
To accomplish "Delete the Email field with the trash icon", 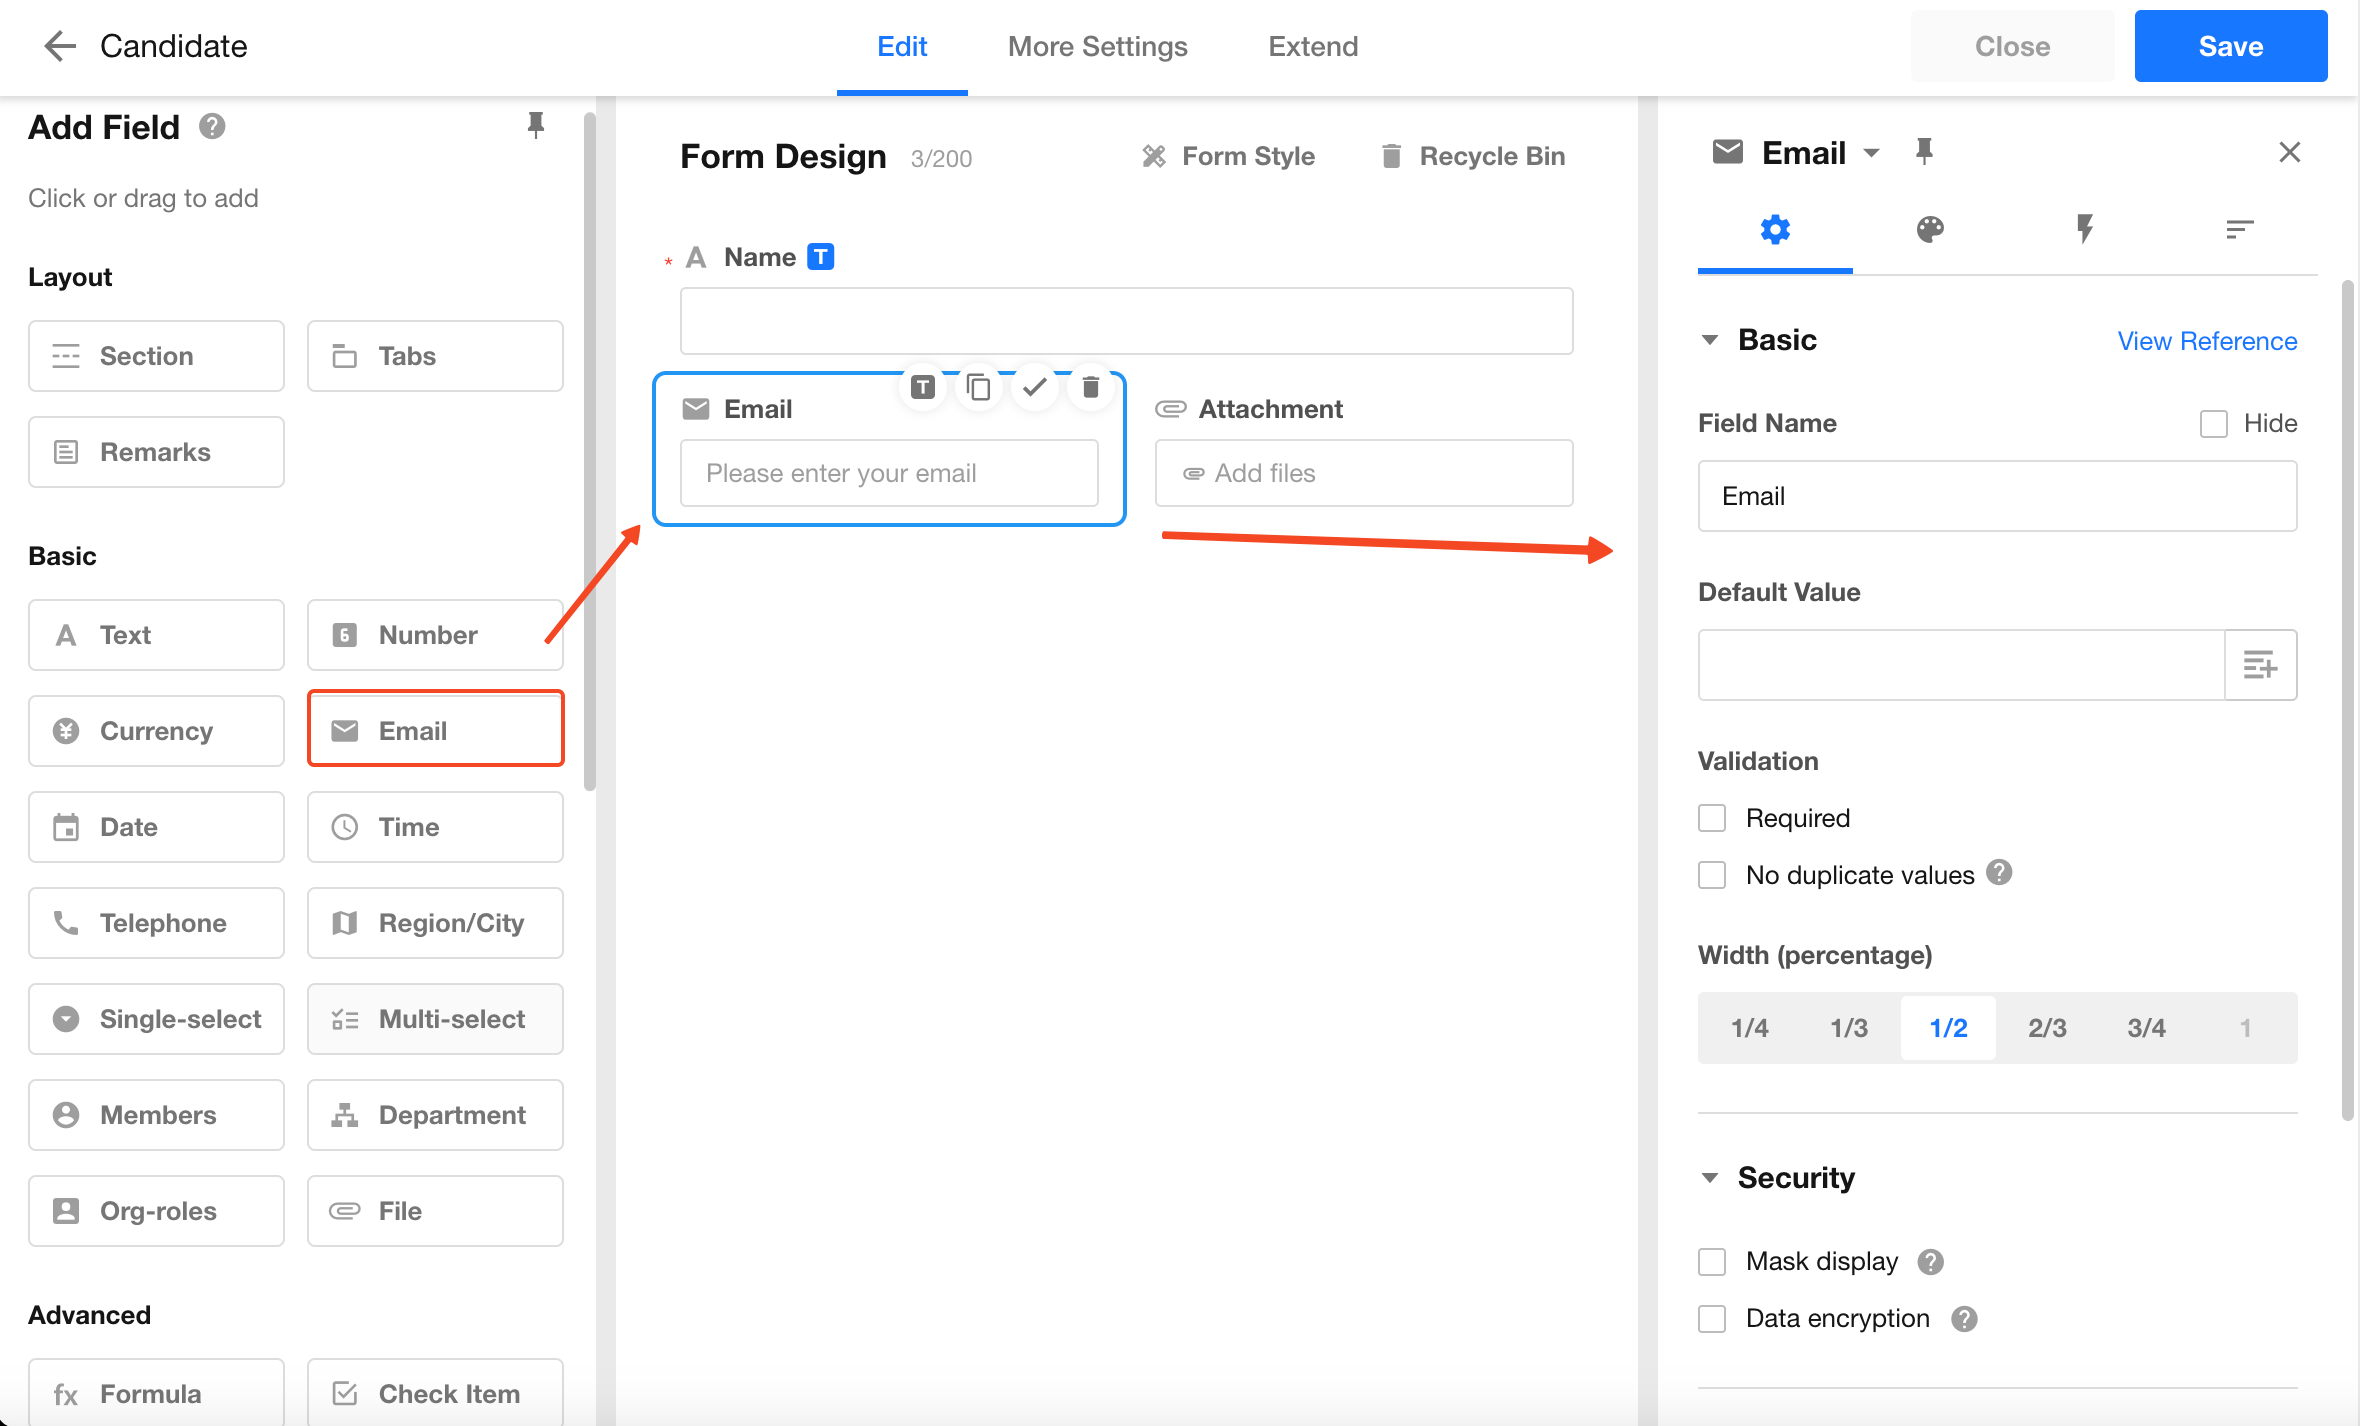I will [x=1091, y=387].
